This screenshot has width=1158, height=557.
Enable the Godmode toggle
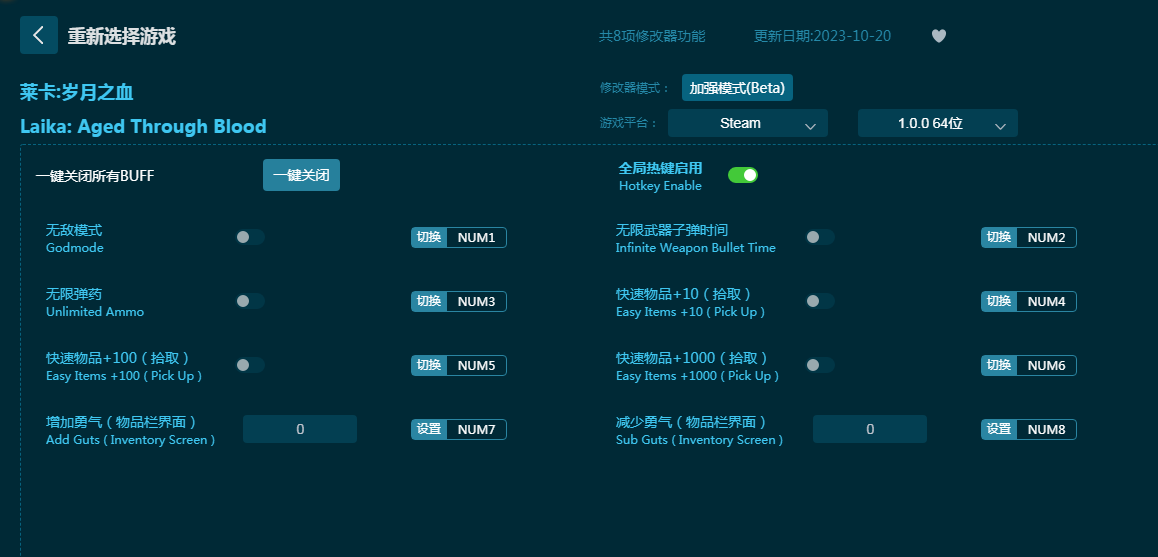(250, 237)
